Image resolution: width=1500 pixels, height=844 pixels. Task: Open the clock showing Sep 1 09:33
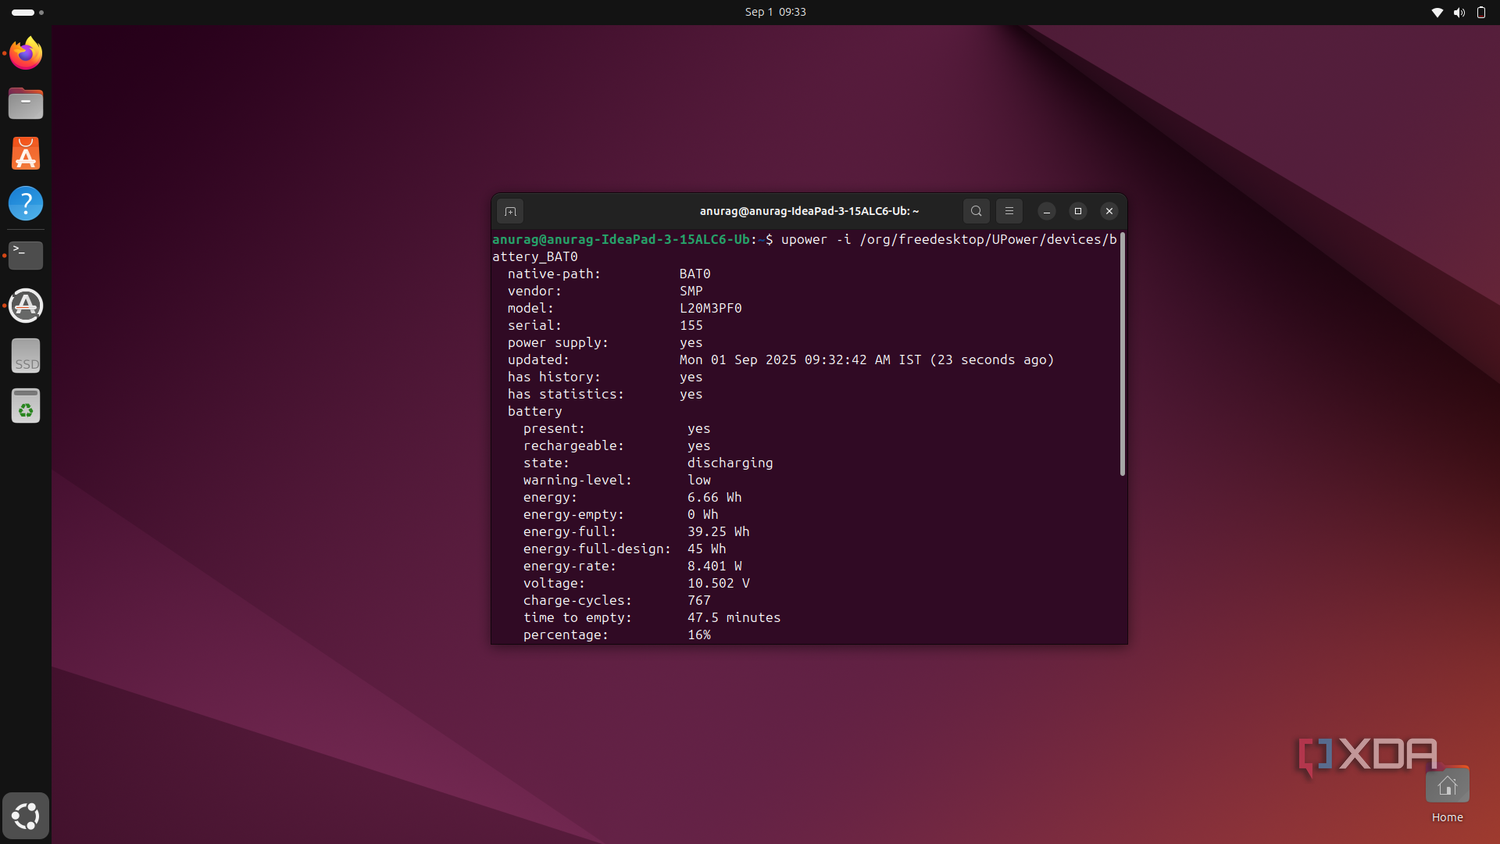pos(775,12)
